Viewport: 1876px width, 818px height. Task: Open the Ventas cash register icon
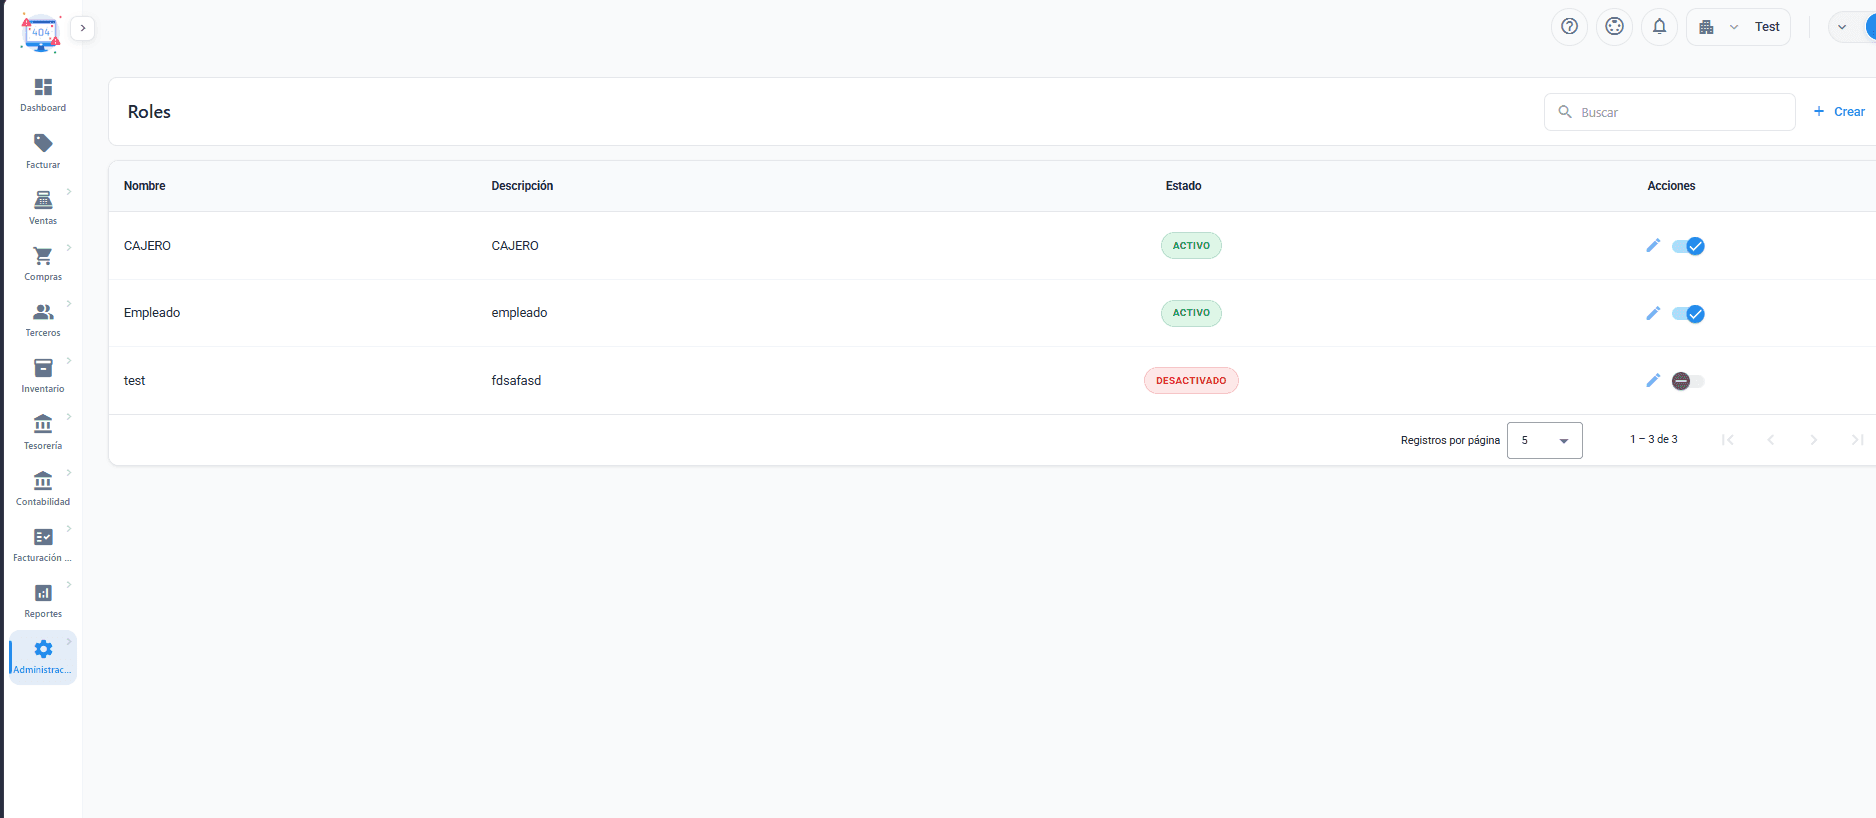click(x=43, y=200)
